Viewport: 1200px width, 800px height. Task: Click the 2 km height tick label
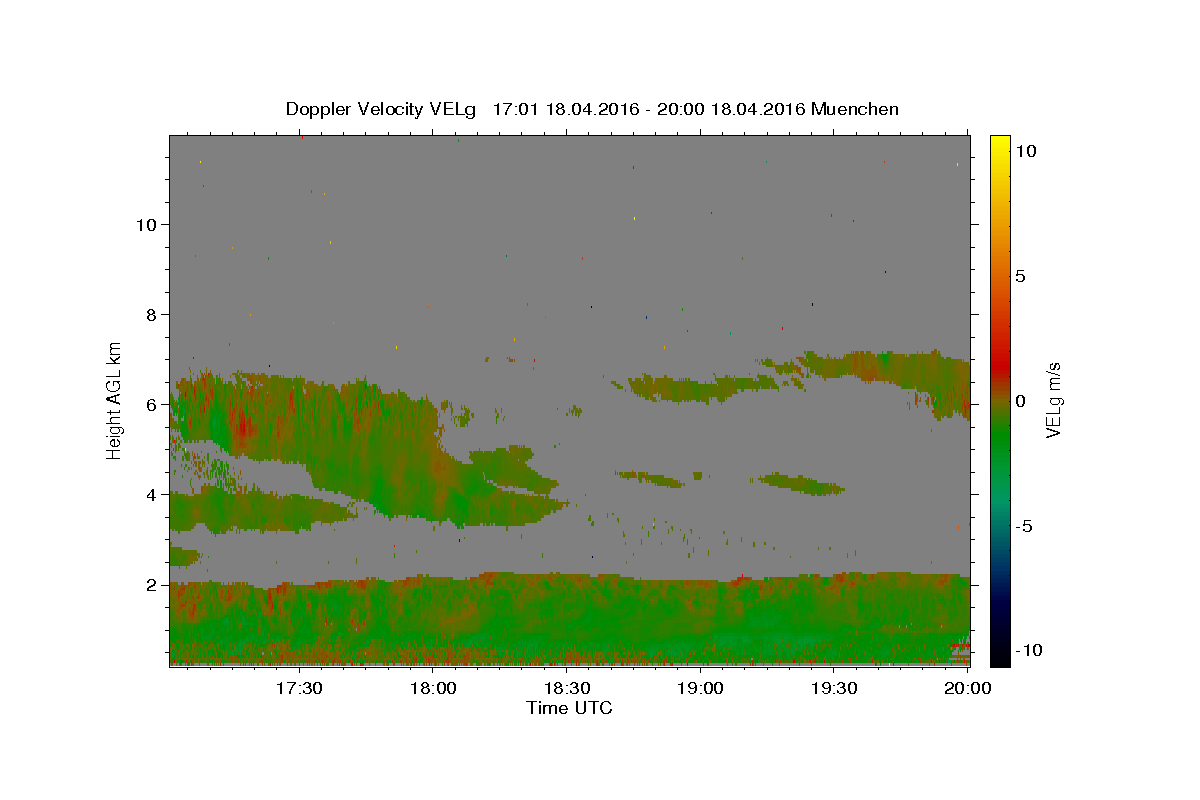[151, 584]
